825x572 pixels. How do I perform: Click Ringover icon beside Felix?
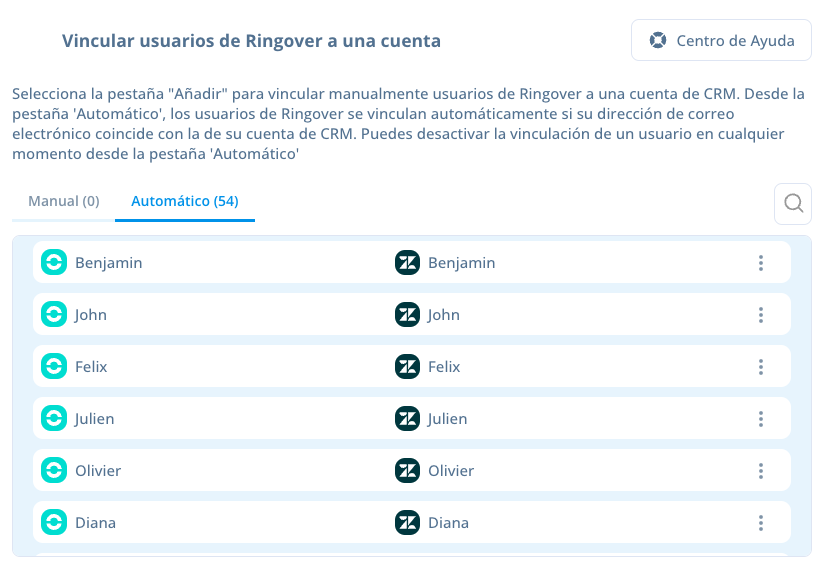[x=54, y=366]
